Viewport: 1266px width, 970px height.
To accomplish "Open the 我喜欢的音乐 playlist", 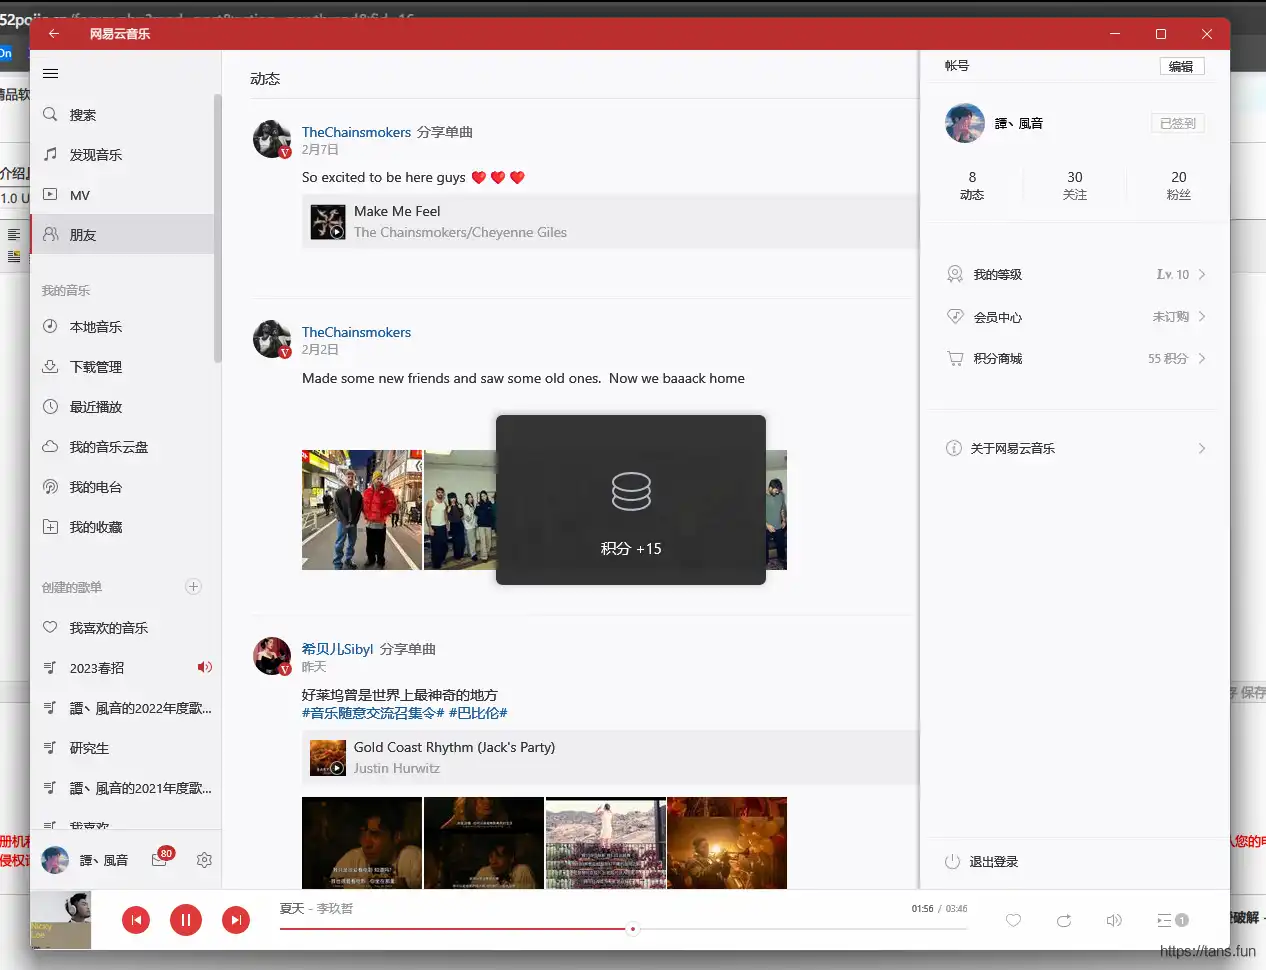I will click(122, 628).
